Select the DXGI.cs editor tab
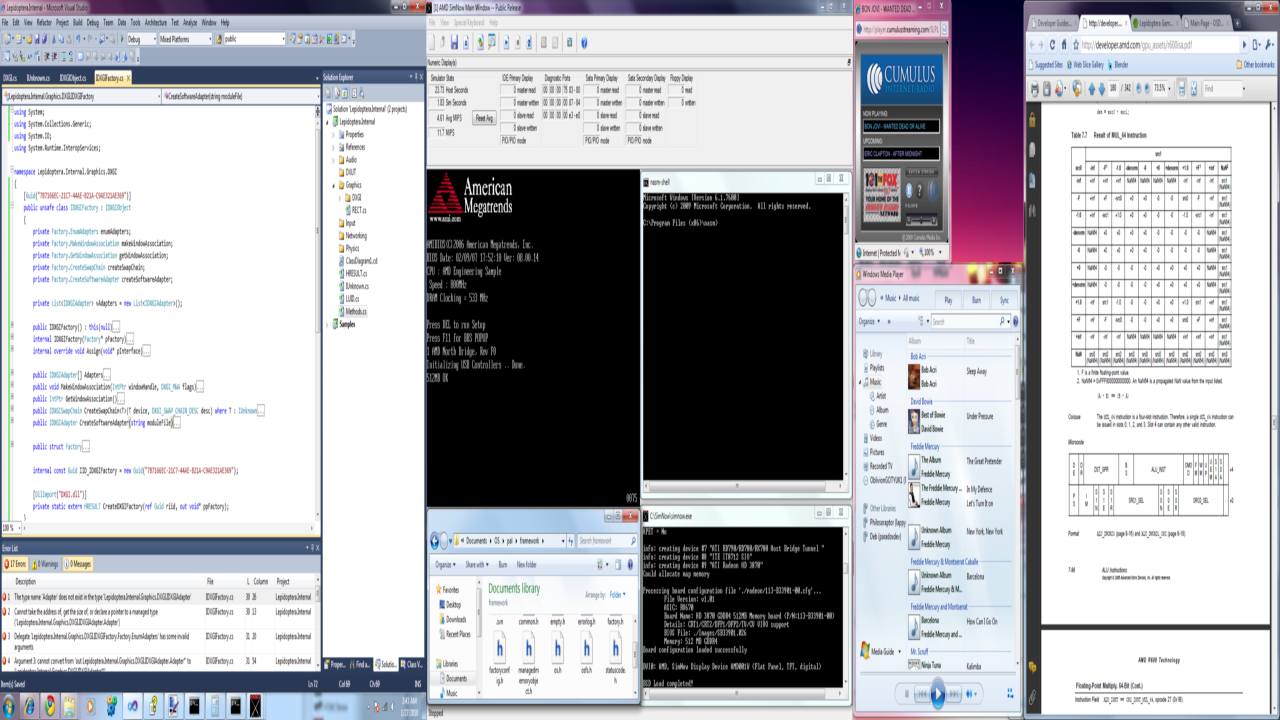 coord(10,77)
